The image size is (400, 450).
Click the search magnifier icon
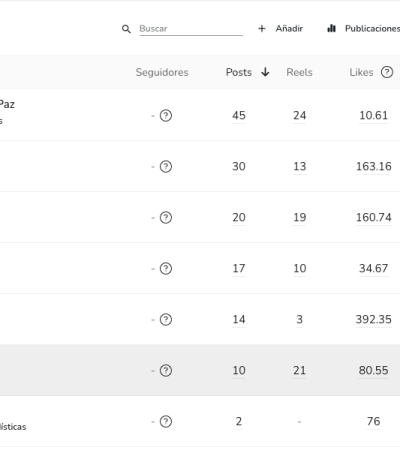(x=126, y=29)
